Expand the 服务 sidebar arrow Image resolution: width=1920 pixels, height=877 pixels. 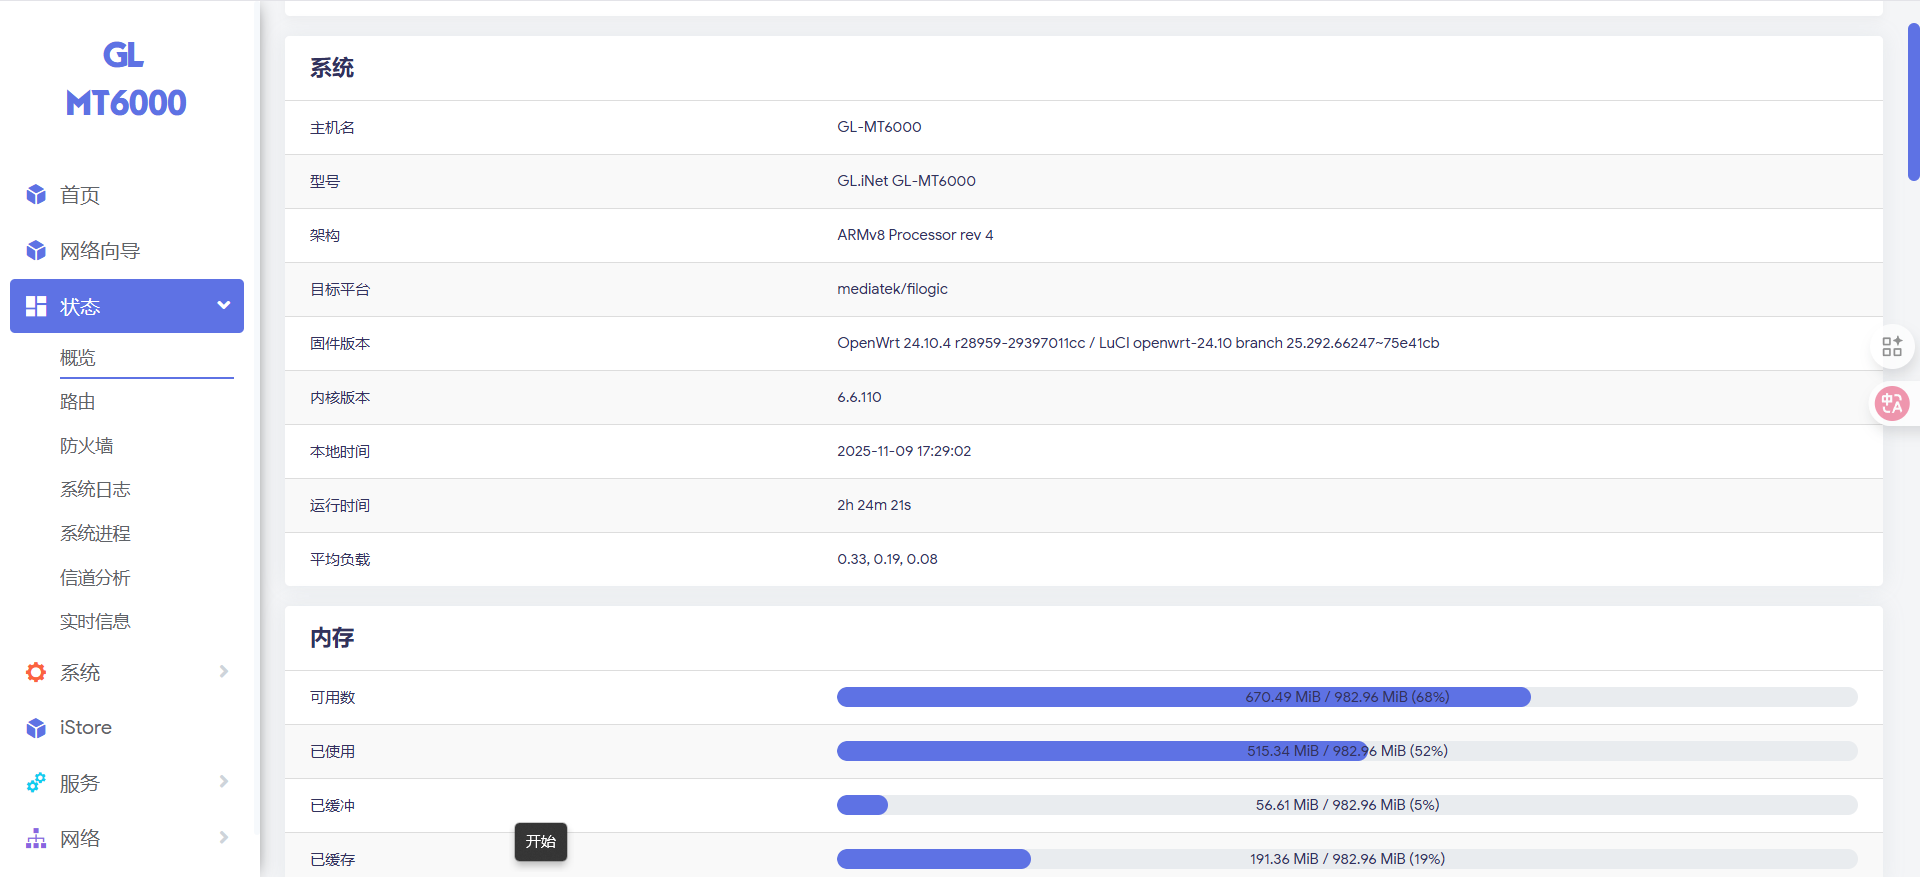224,782
